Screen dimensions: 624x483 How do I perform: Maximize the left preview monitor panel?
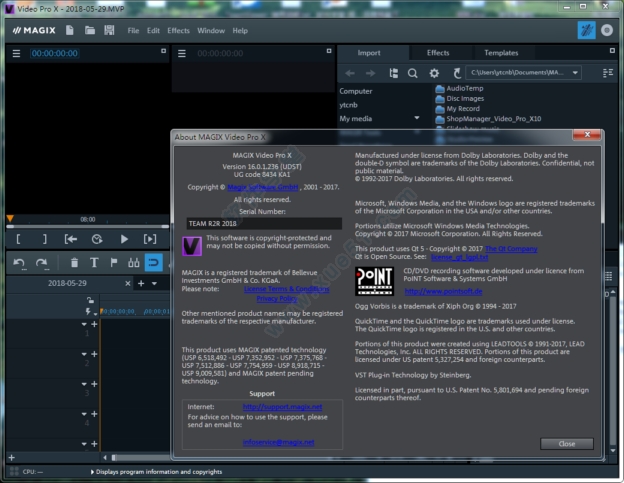tap(163, 51)
